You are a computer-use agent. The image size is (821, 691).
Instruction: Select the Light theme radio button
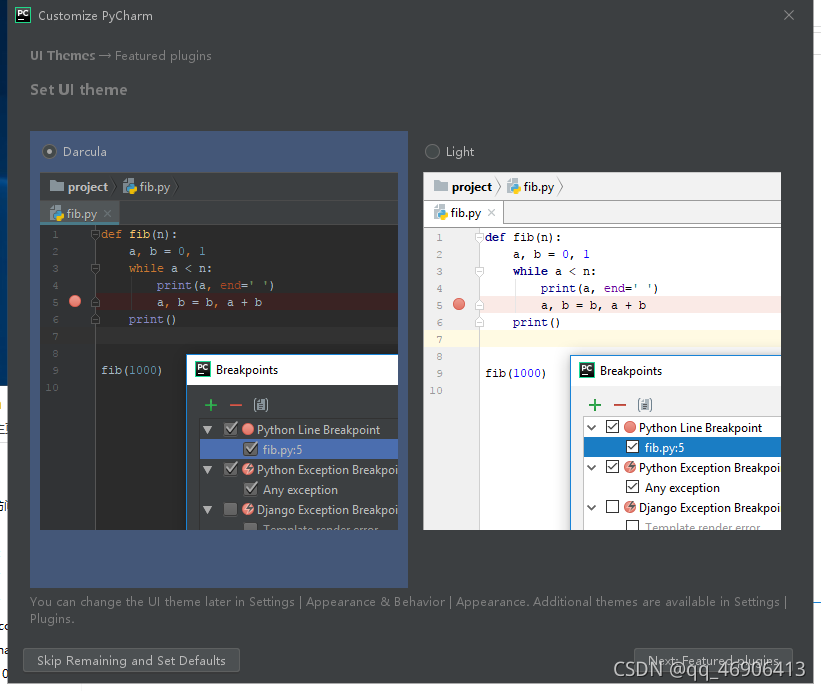tap(432, 152)
